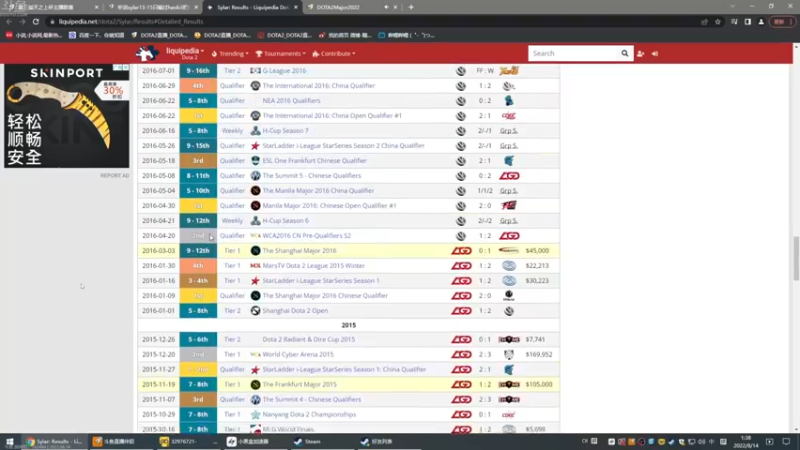
Task: Click Summit icon in The Summit 4 row
Action: coord(255,399)
